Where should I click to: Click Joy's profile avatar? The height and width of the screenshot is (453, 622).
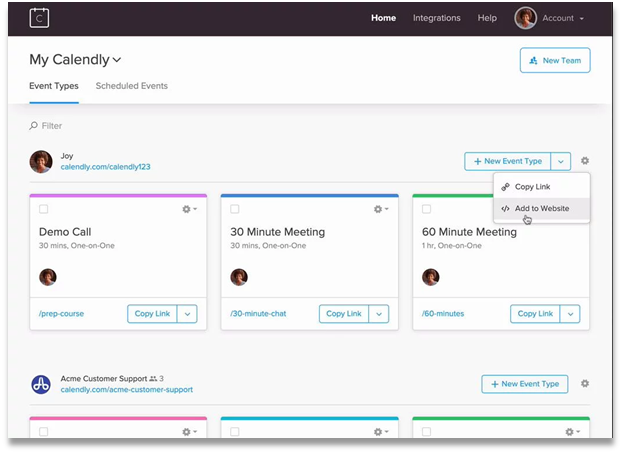[41, 161]
